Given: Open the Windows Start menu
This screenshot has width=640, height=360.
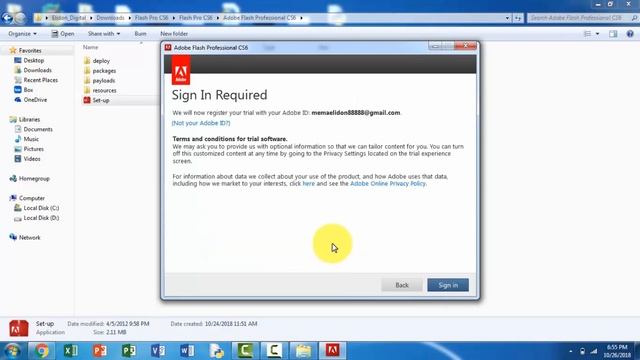Looking at the screenshot, I should (x=13, y=351).
